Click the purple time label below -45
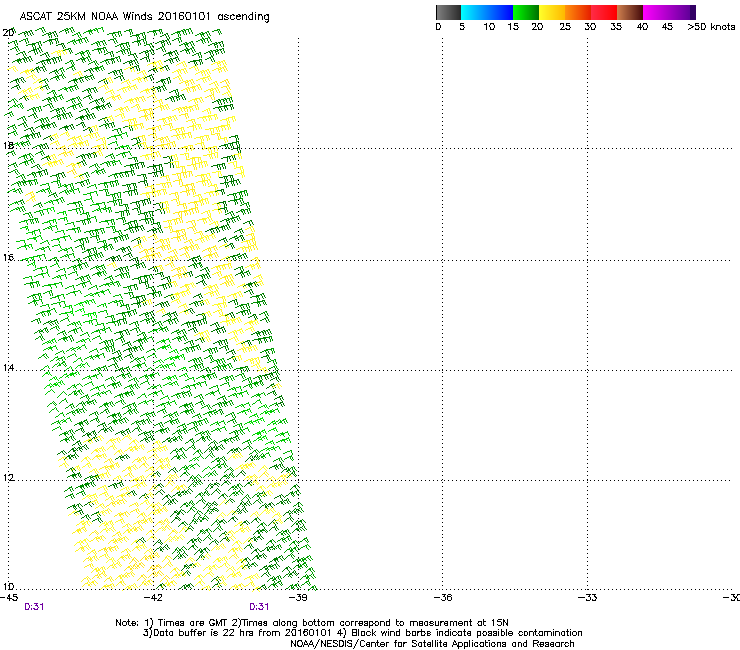740x650 pixels. tap(34, 607)
